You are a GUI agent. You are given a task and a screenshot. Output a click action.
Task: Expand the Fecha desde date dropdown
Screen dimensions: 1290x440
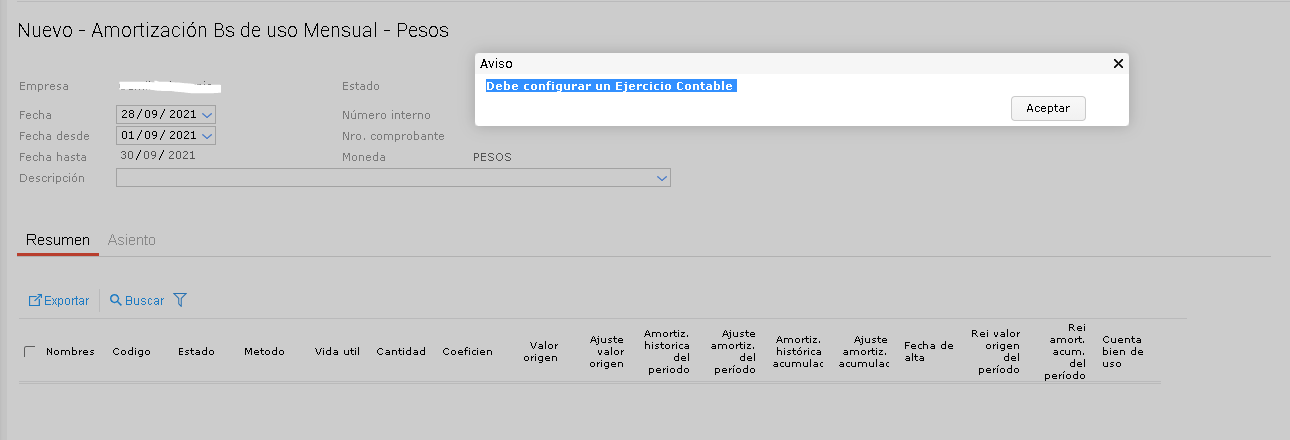coord(207,135)
